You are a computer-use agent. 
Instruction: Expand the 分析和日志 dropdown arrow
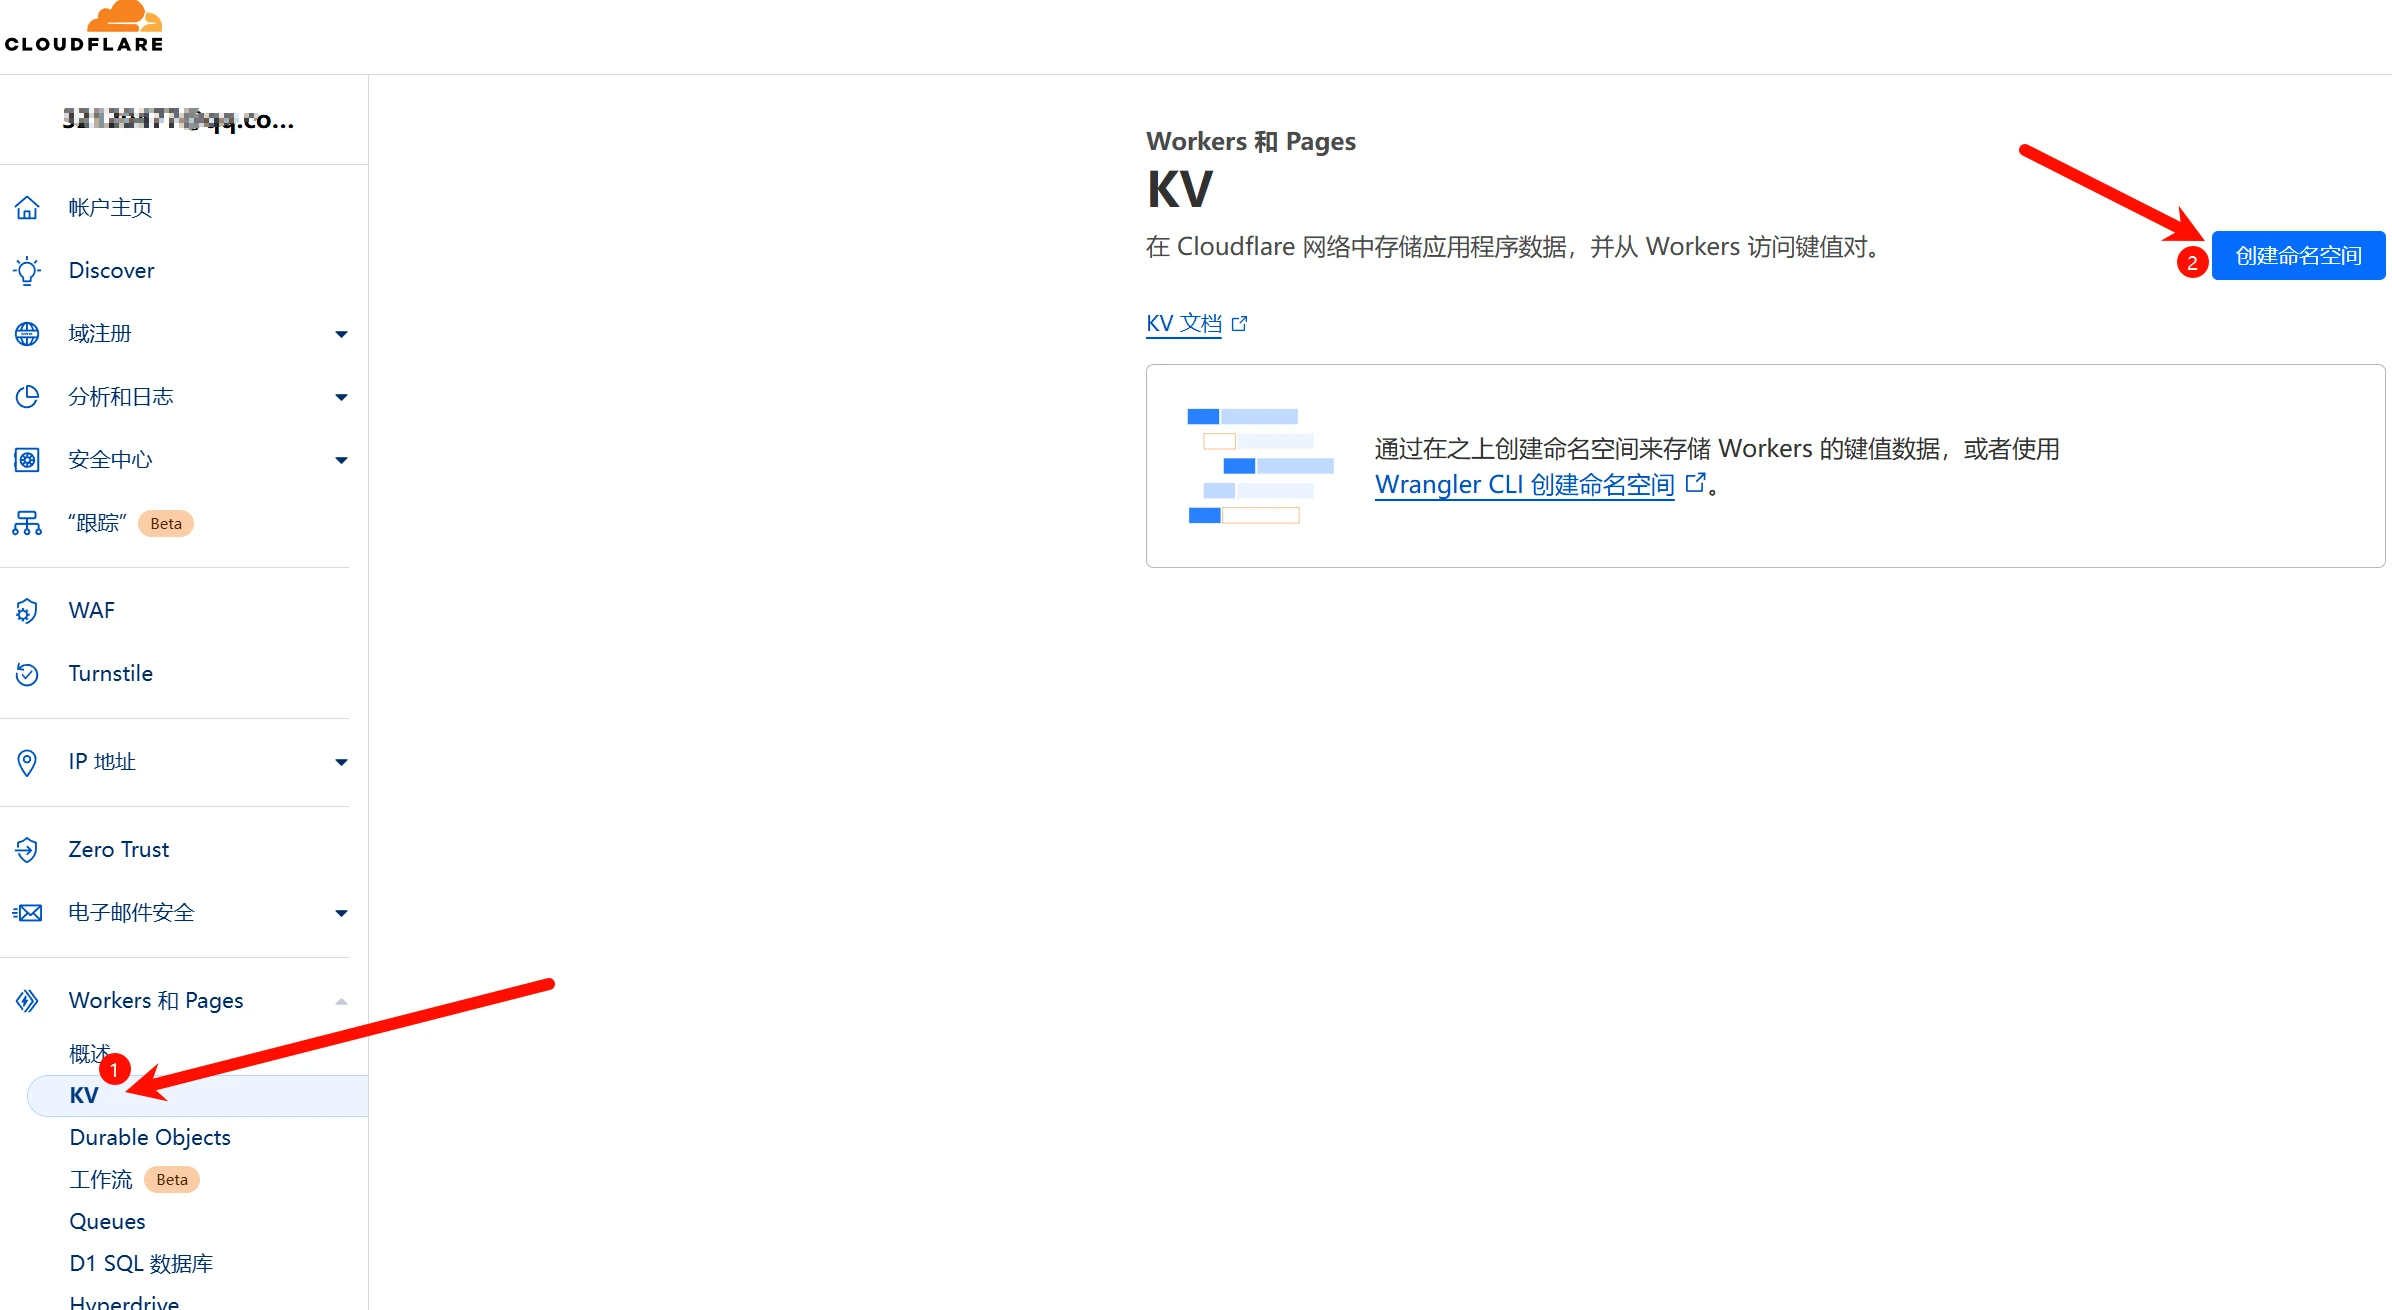341,397
